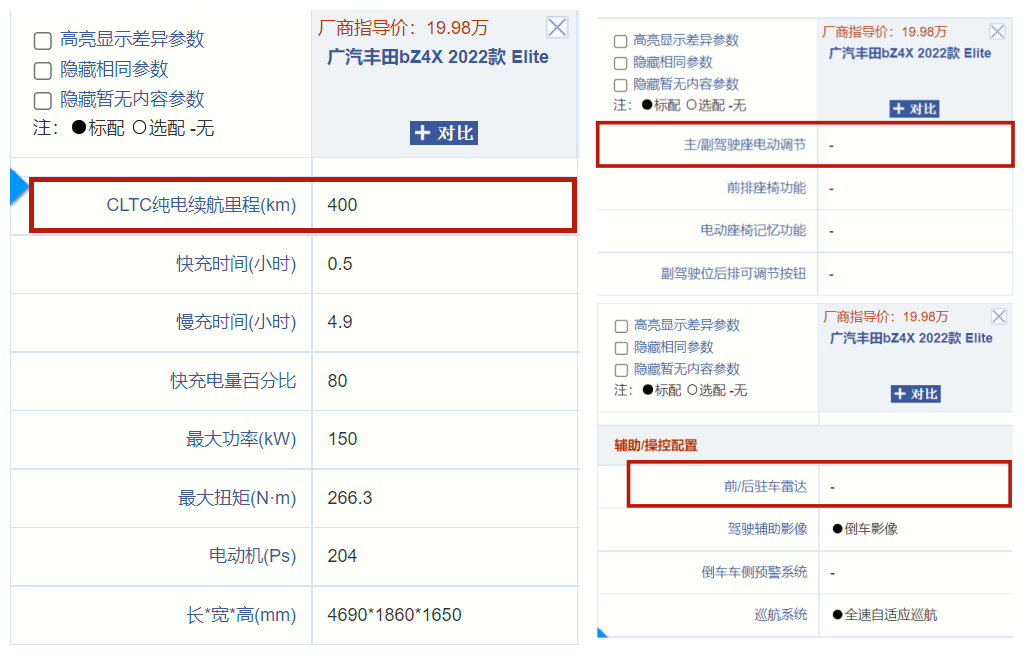
Task: Toggle 隐藏相同参数 in the top-right panel
Action: [620, 63]
